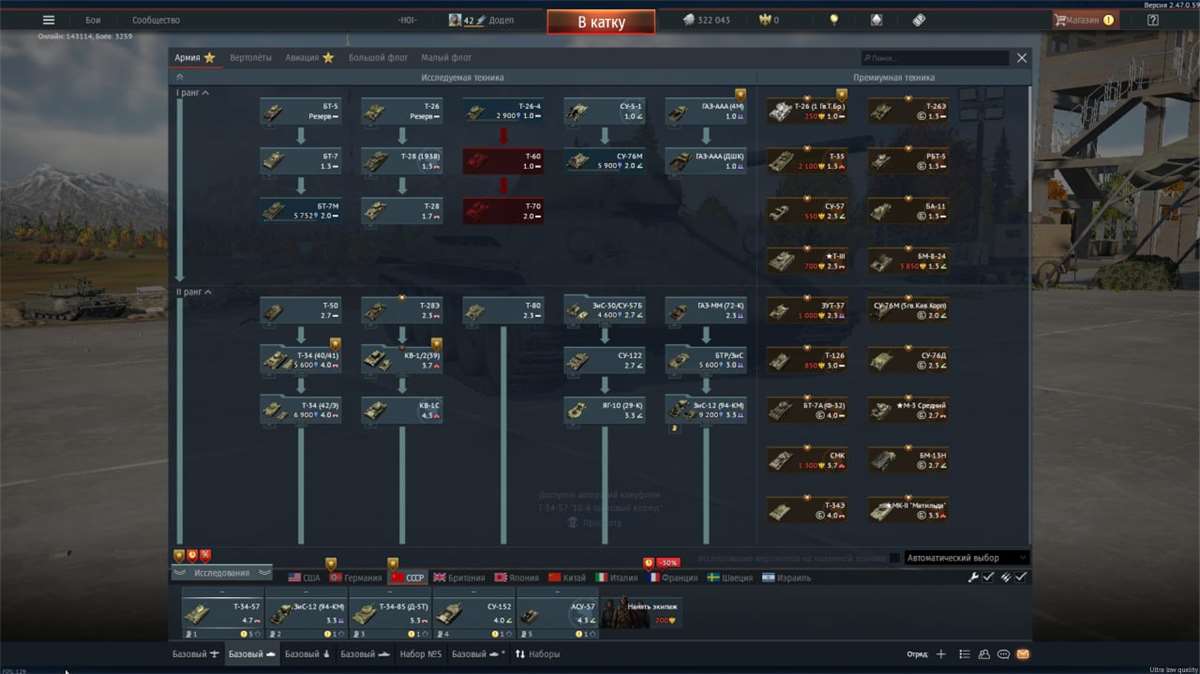Select the premium Т-35 tank
The image size is (1200, 674).
pos(807,161)
